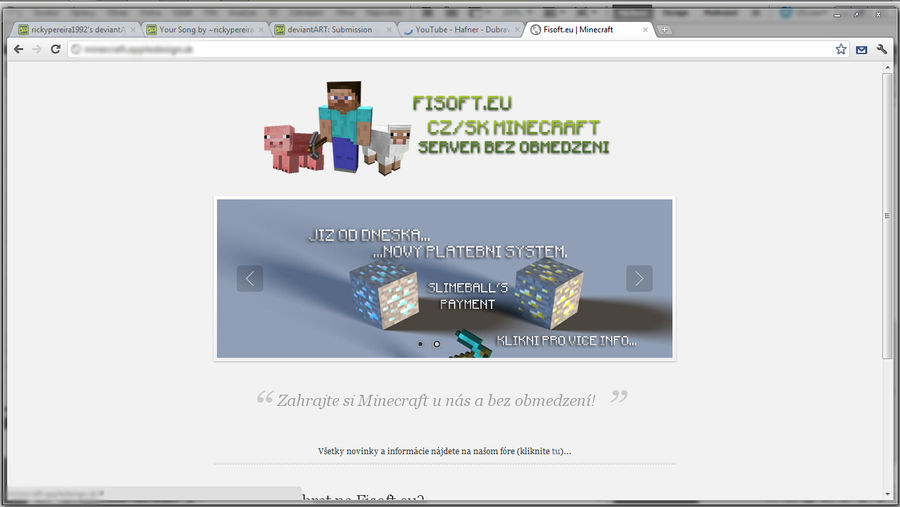Click the quote 'Zahrajte si Minecraft u nás a bez obmedzení!'
The width and height of the screenshot is (900, 507).
pos(436,400)
